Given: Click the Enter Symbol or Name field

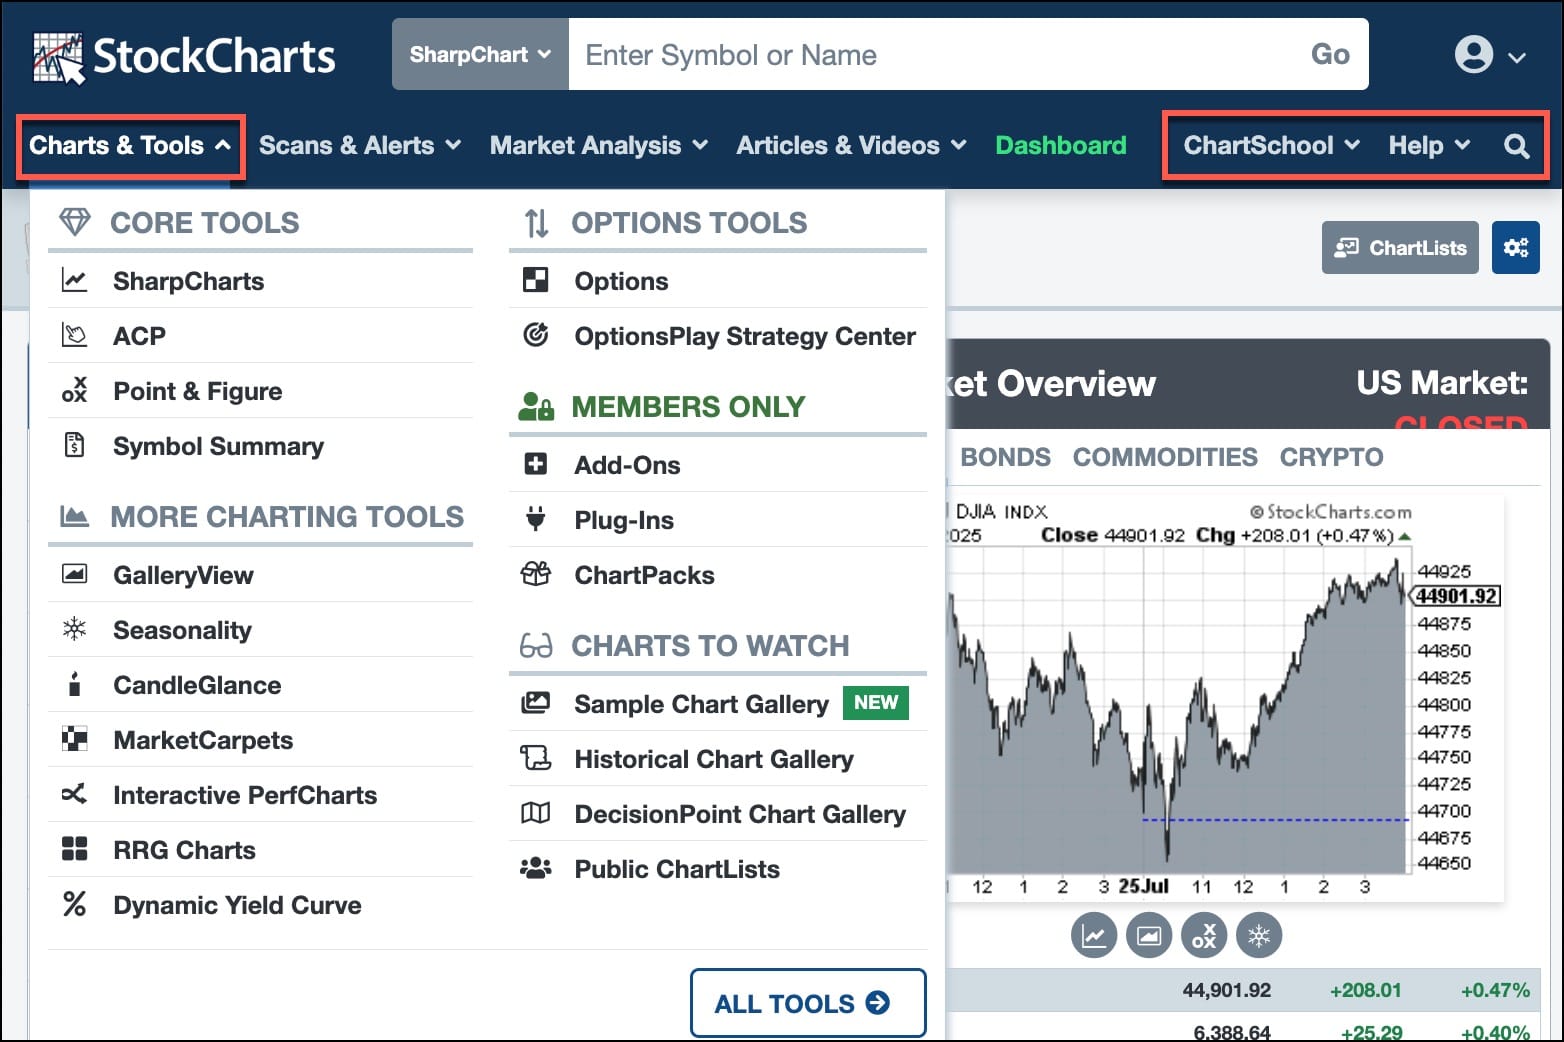Looking at the screenshot, I should coord(930,55).
